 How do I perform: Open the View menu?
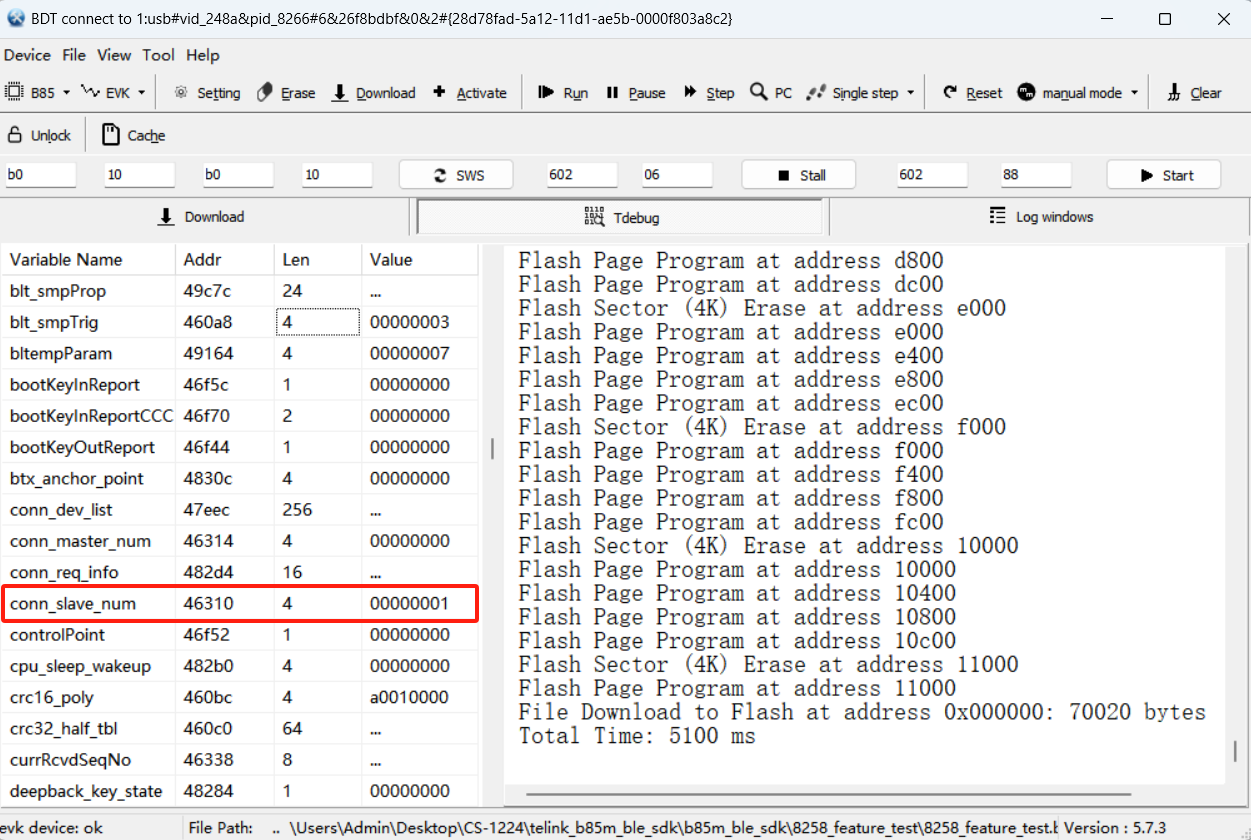click(x=114, y=55)
